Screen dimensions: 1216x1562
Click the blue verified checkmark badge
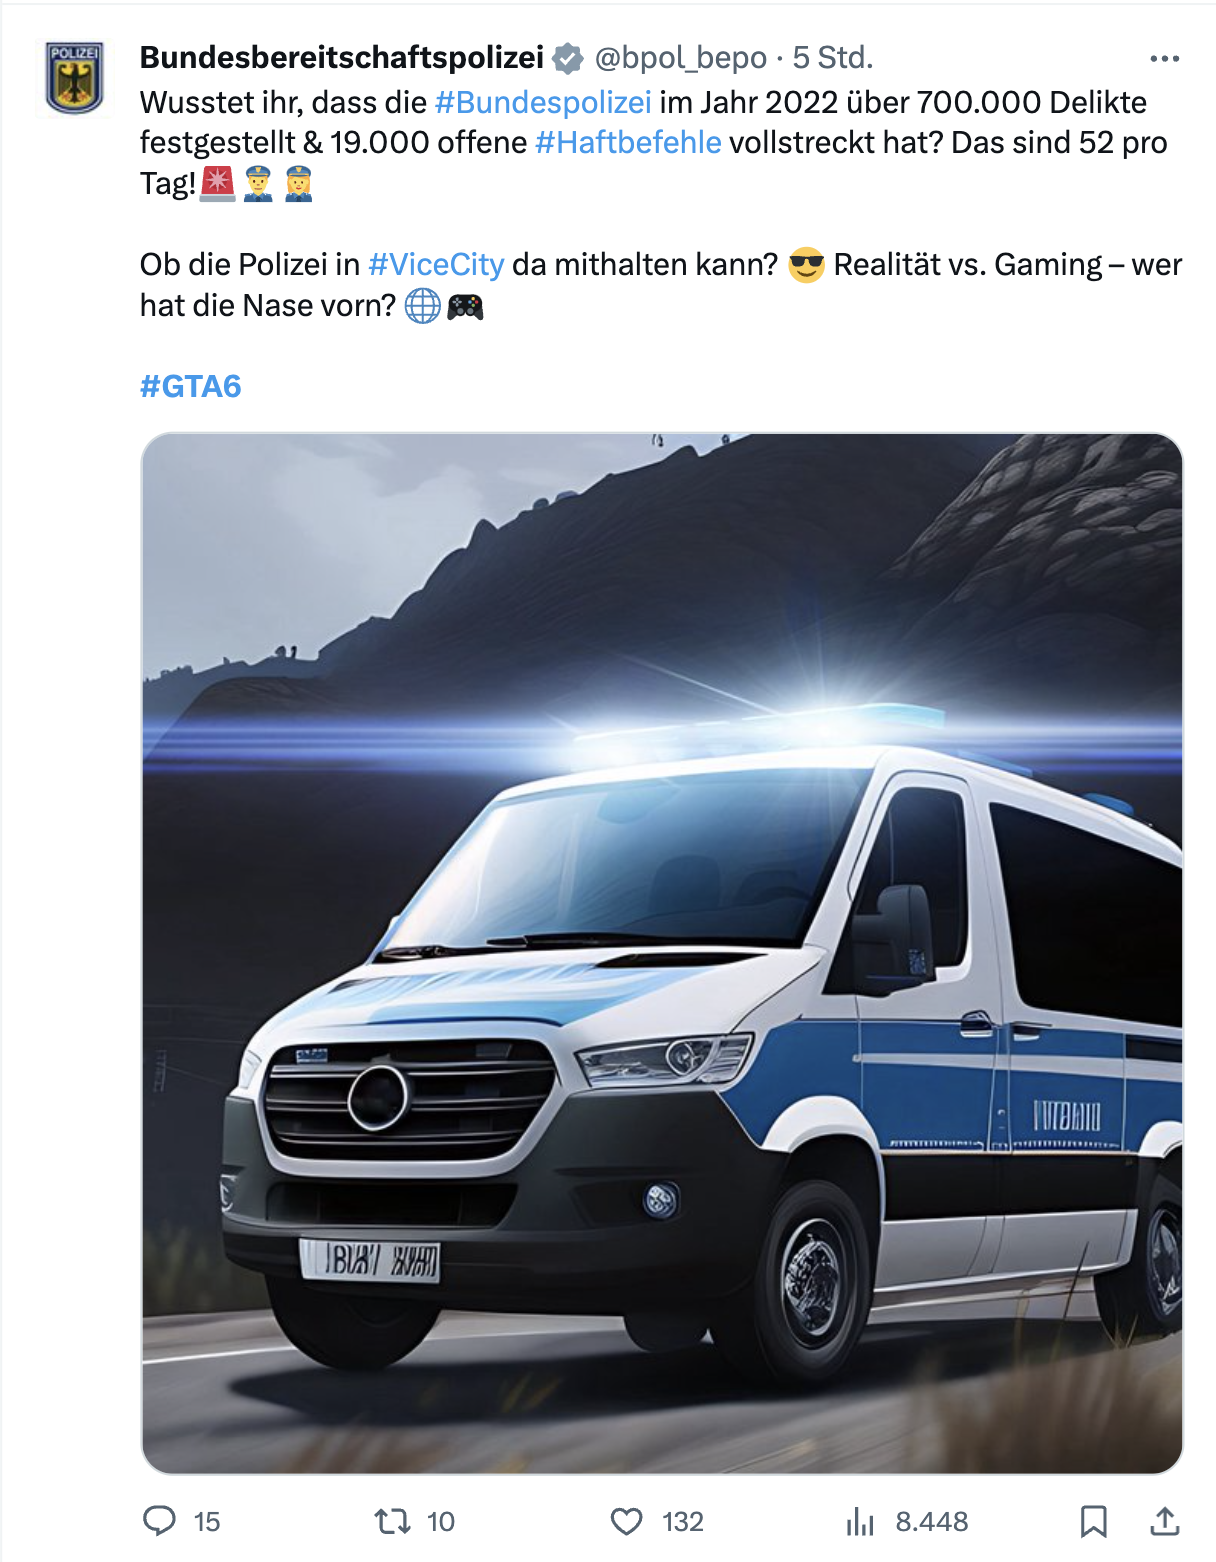[x=568, y=59]
